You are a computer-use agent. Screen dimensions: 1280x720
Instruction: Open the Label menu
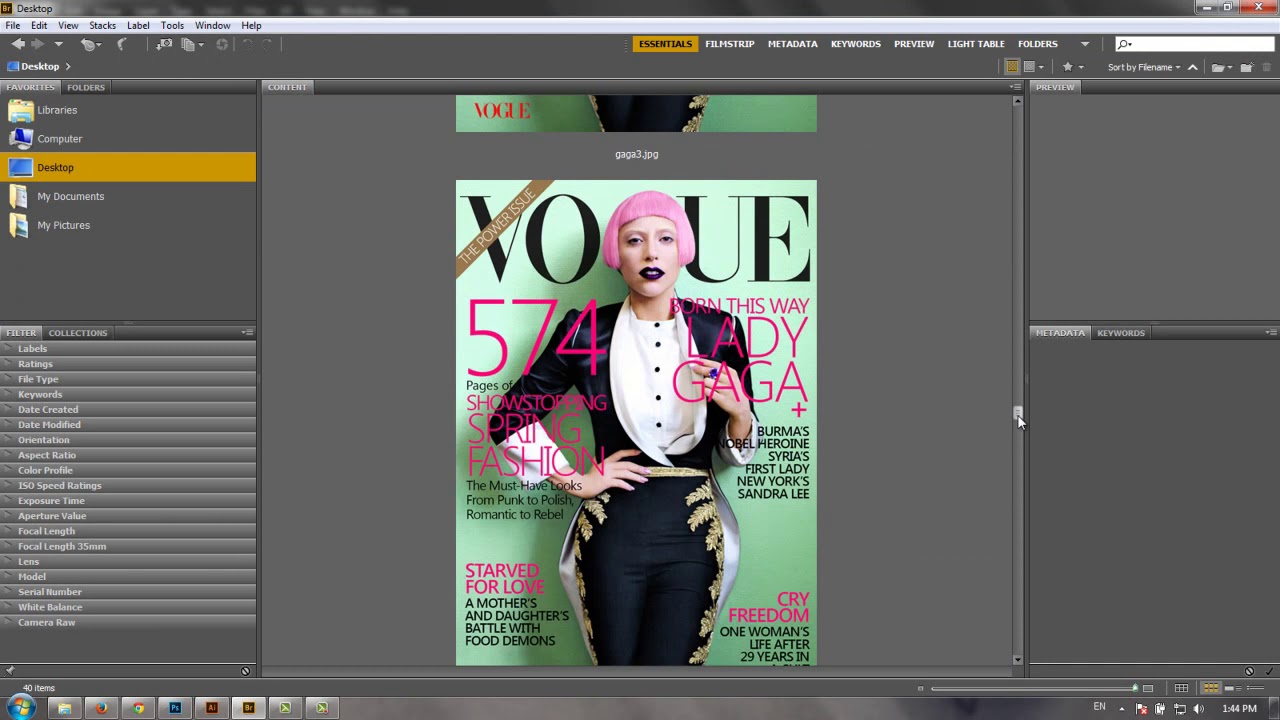pyautogui.click(x=138, y=25)
